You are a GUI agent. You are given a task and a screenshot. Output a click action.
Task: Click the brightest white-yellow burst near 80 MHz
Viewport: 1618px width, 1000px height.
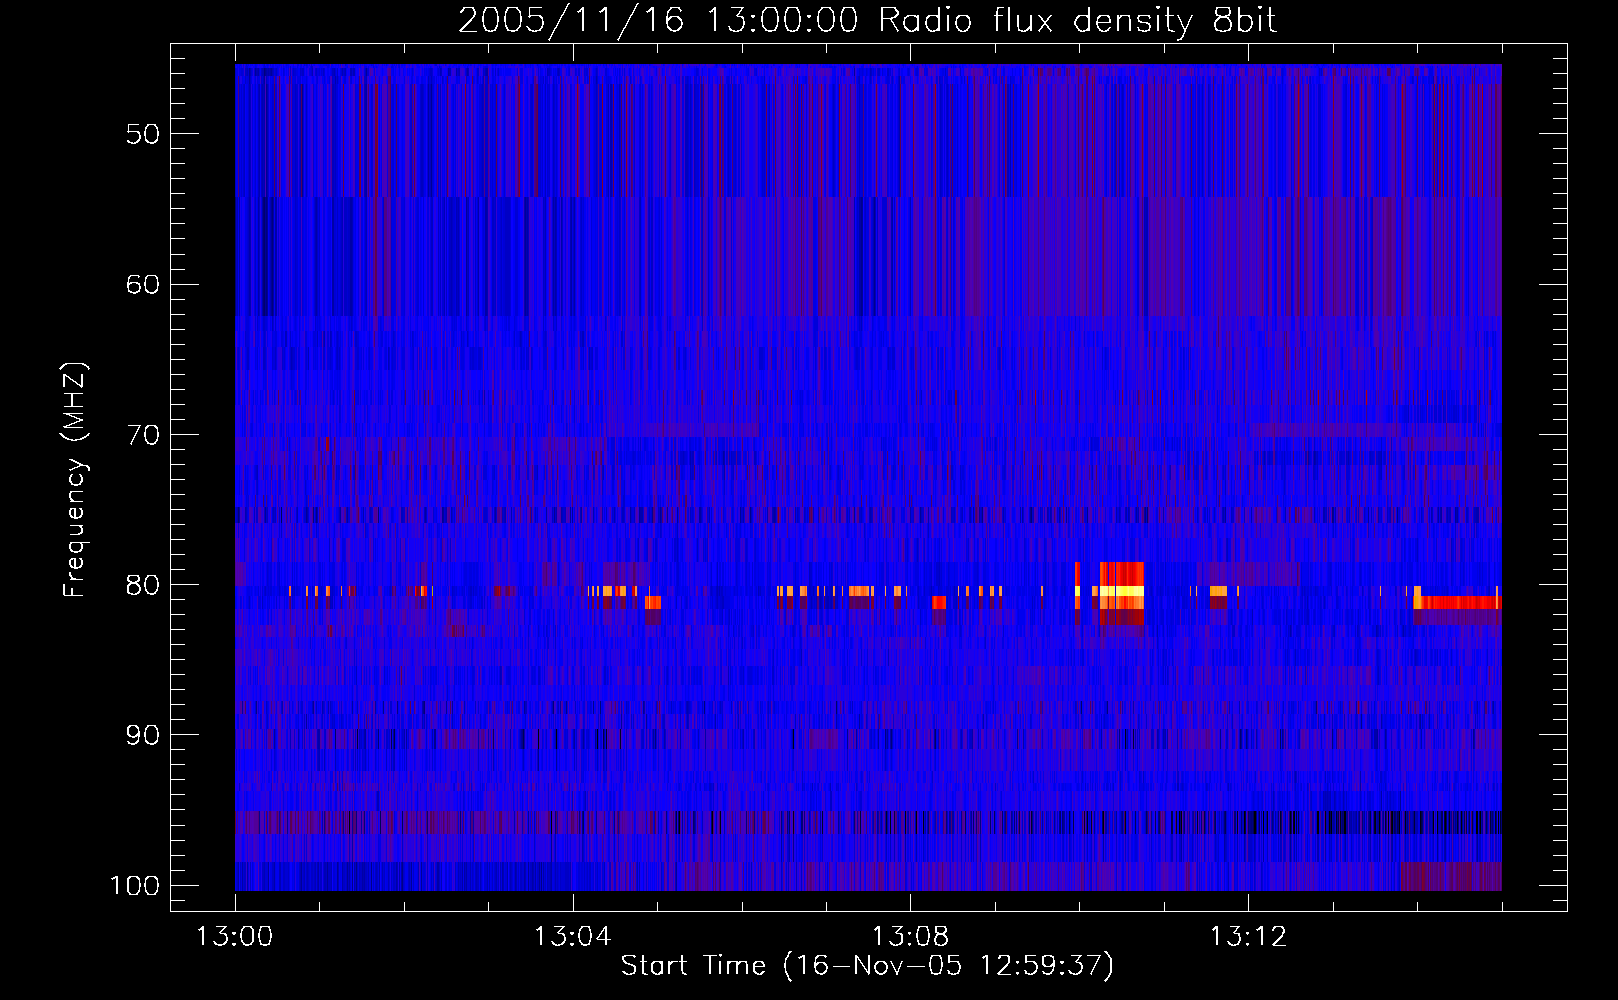(x=1121, y=591)
